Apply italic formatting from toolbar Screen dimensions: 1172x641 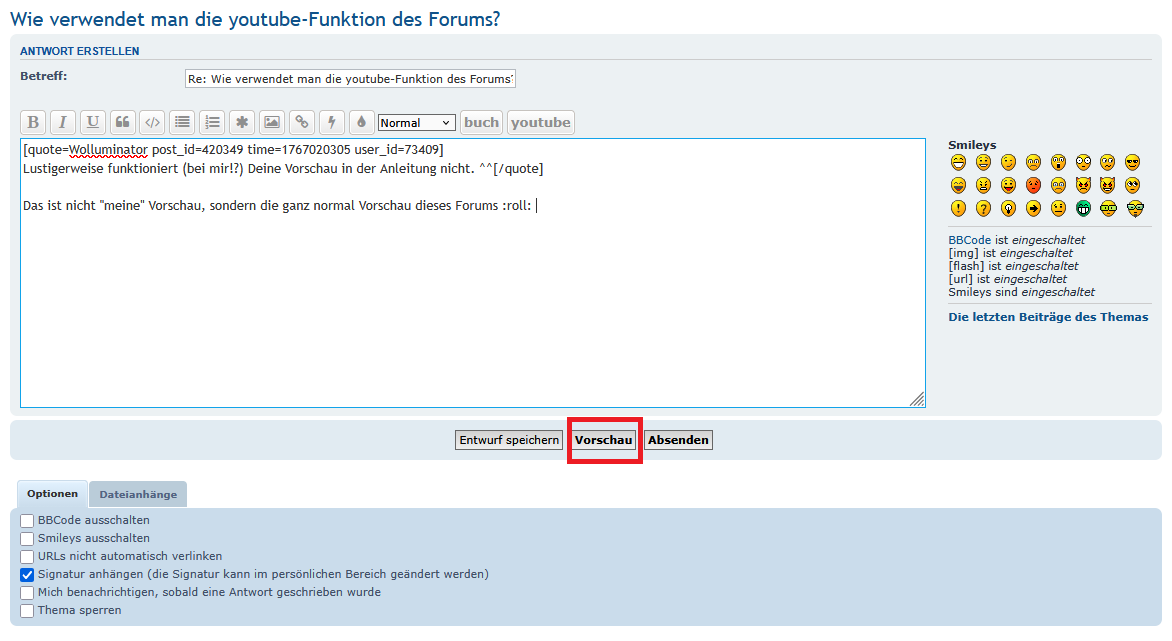tap(63, 123)
